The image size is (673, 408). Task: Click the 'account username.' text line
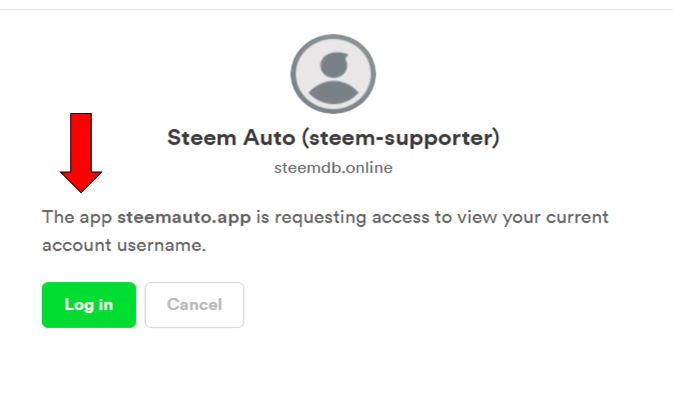[x=124, y=245]
